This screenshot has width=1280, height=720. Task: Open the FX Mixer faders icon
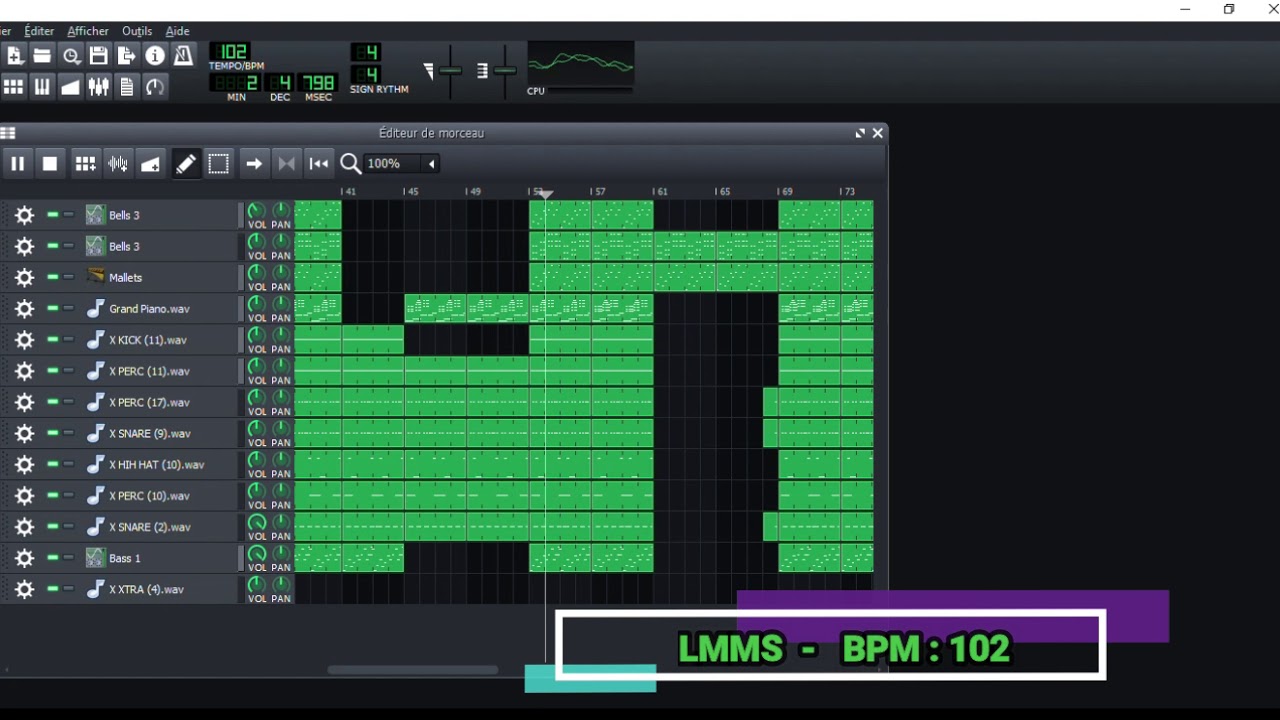coord(98,87)
